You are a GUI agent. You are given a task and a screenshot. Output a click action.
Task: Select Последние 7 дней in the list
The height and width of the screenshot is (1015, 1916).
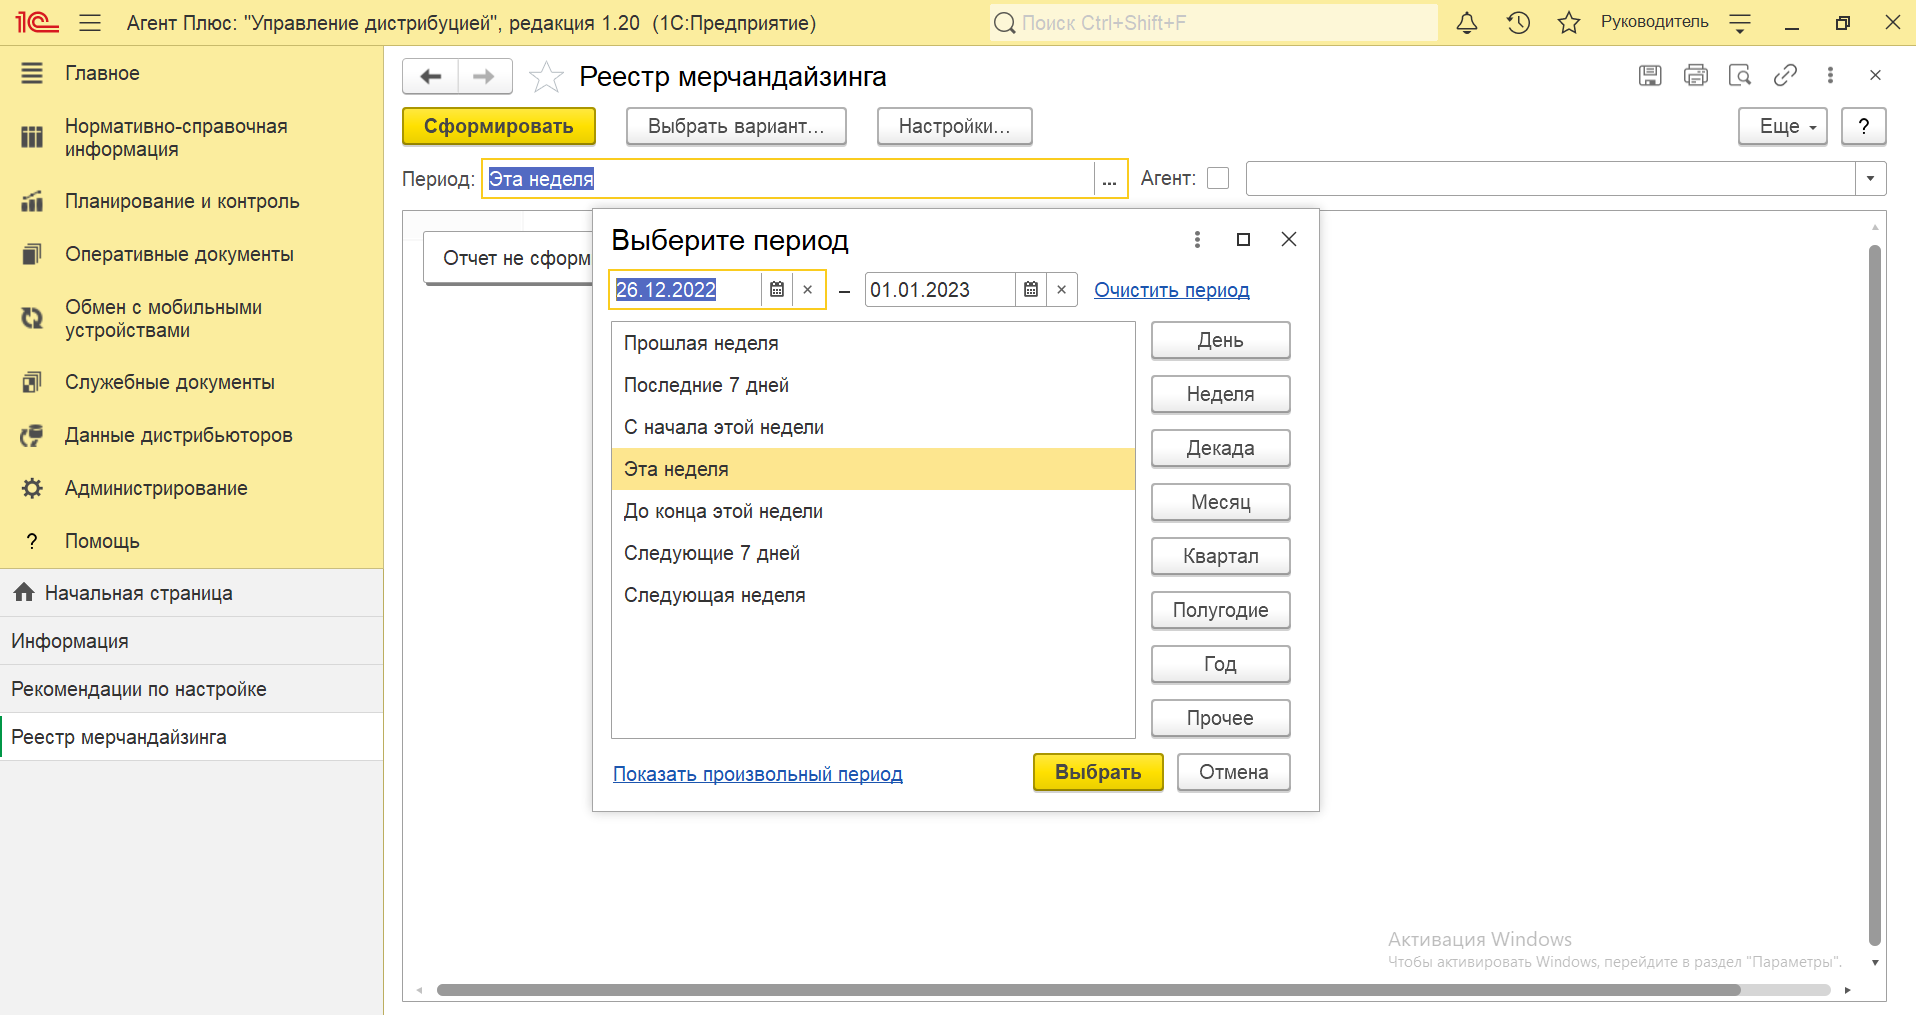pyautogui.click(x=873, y=385)
